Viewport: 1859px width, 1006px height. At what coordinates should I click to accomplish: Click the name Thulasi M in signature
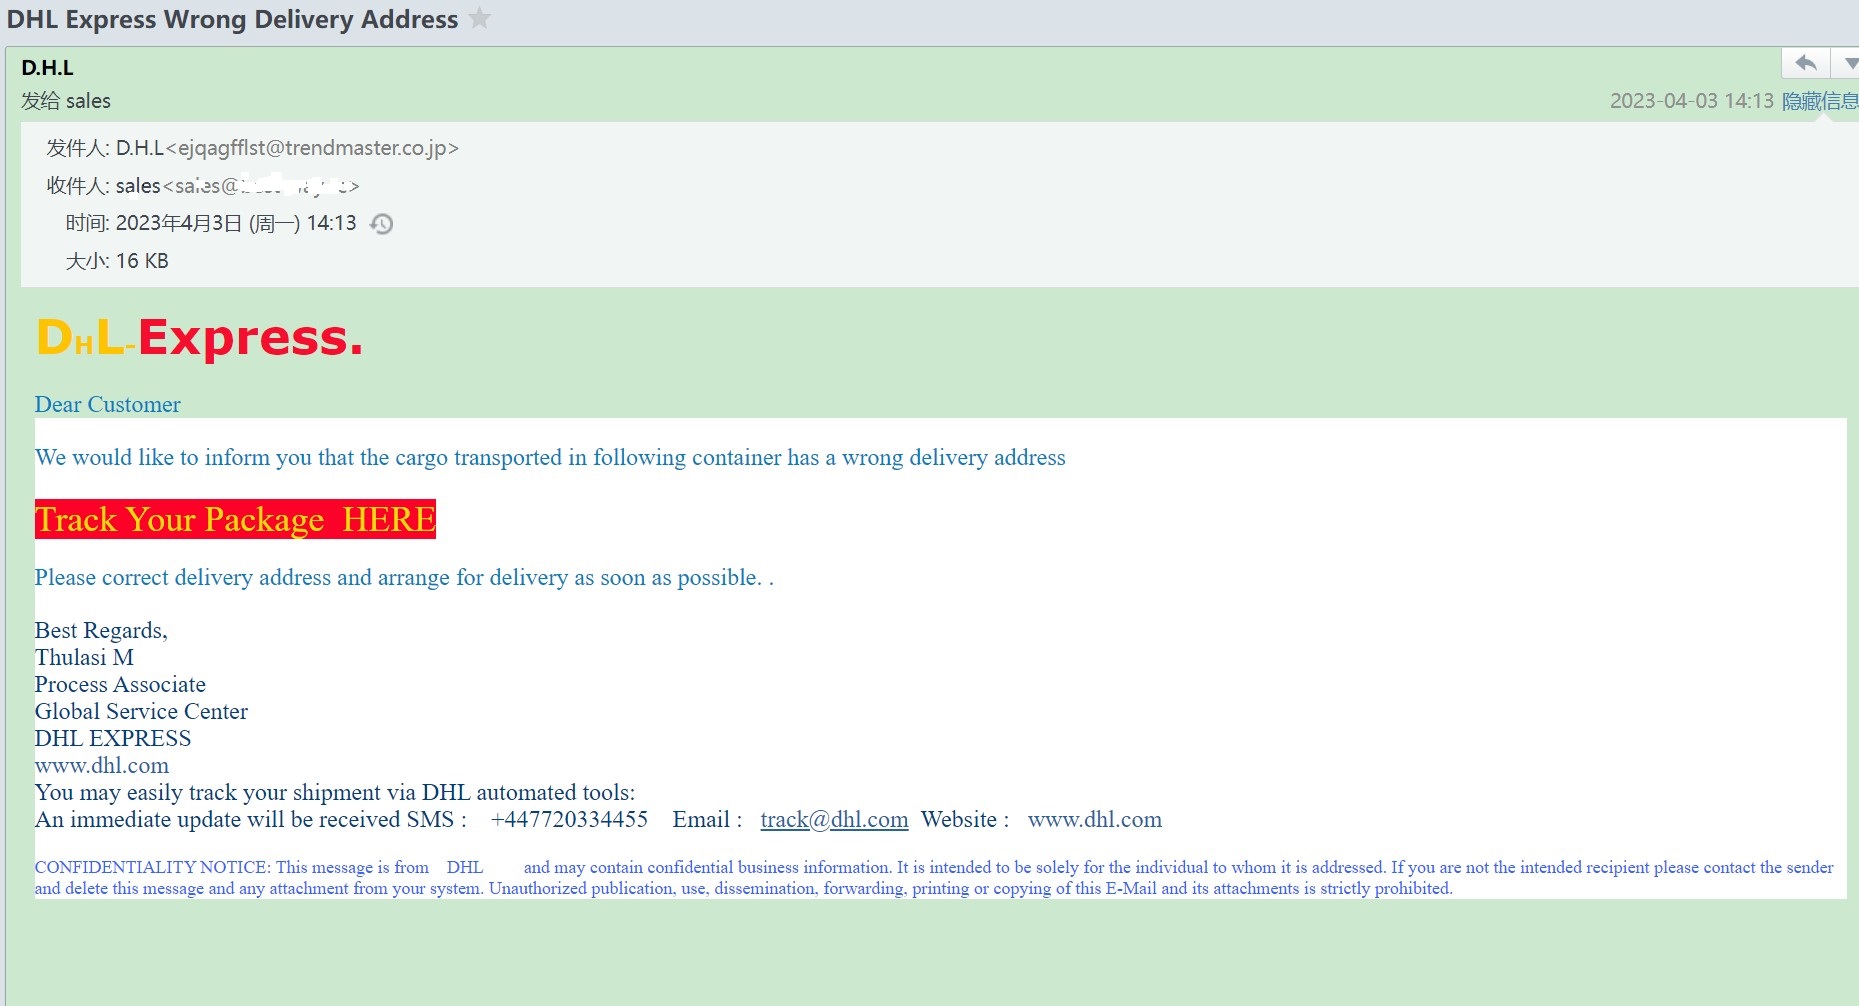tap(84, 658)
